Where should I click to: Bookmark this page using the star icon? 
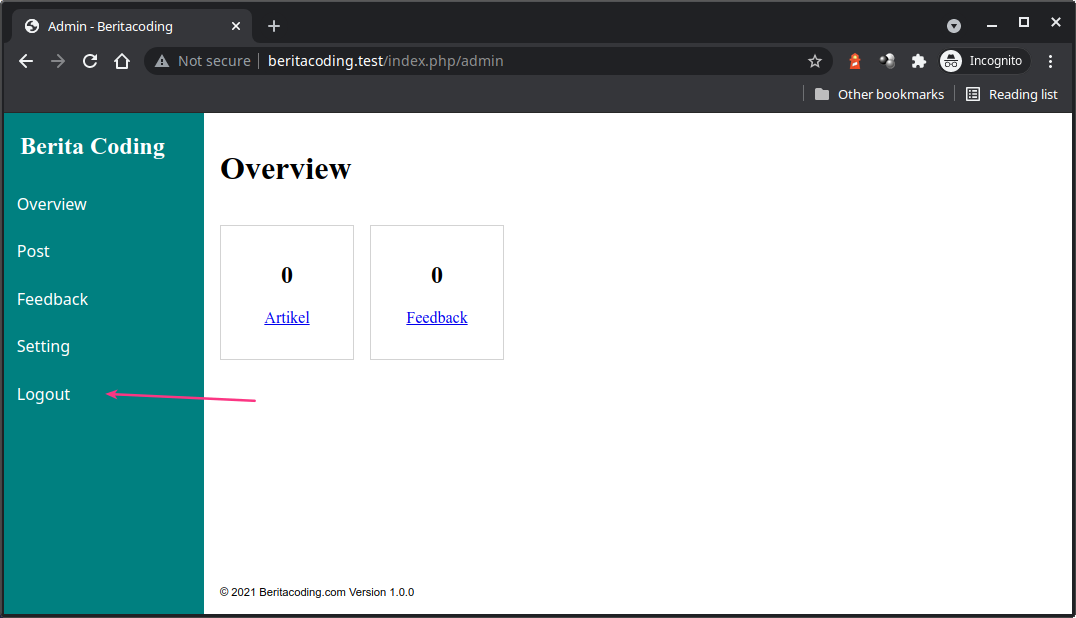coord(814,61)
